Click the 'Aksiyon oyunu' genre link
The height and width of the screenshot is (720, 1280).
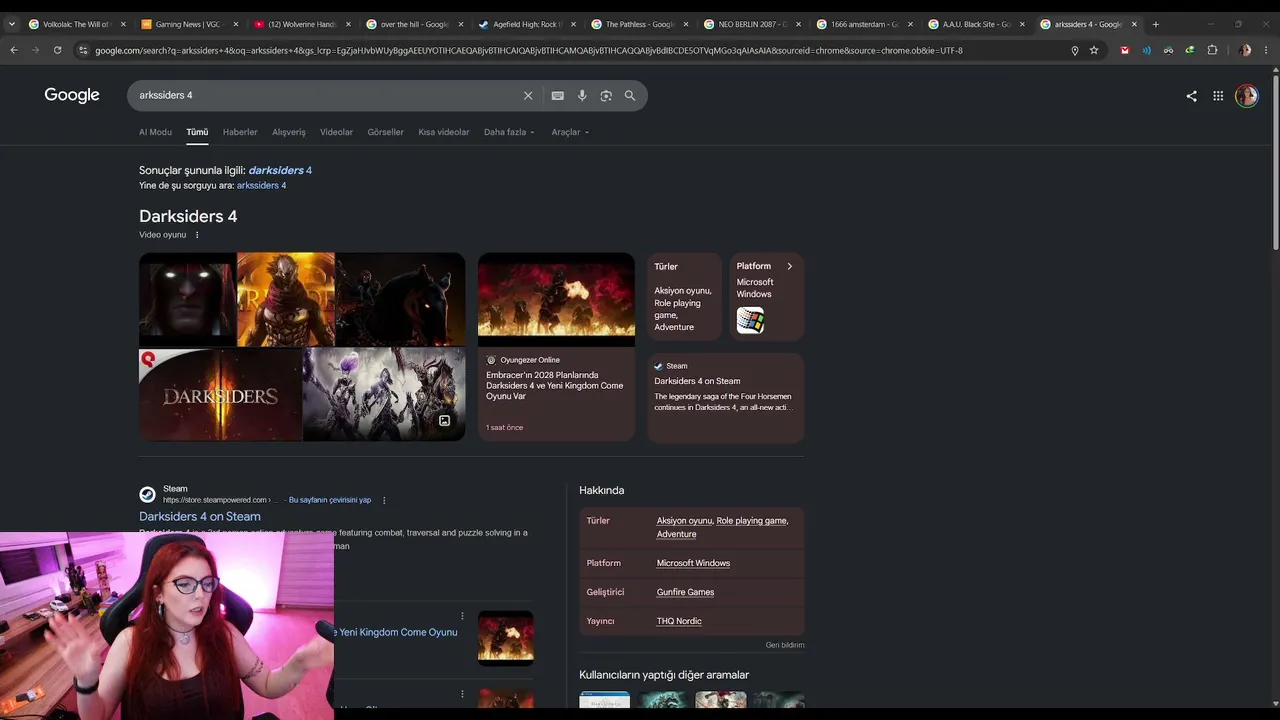point(684,521)
